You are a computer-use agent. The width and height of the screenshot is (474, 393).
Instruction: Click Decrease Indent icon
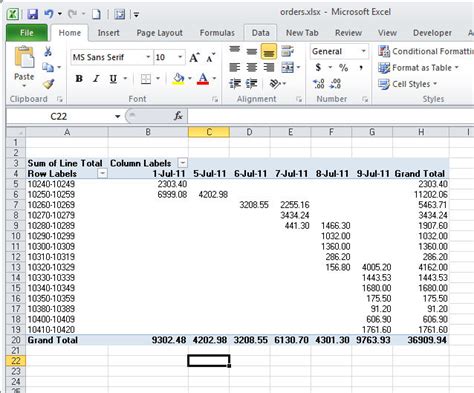[x=235, y=83]
